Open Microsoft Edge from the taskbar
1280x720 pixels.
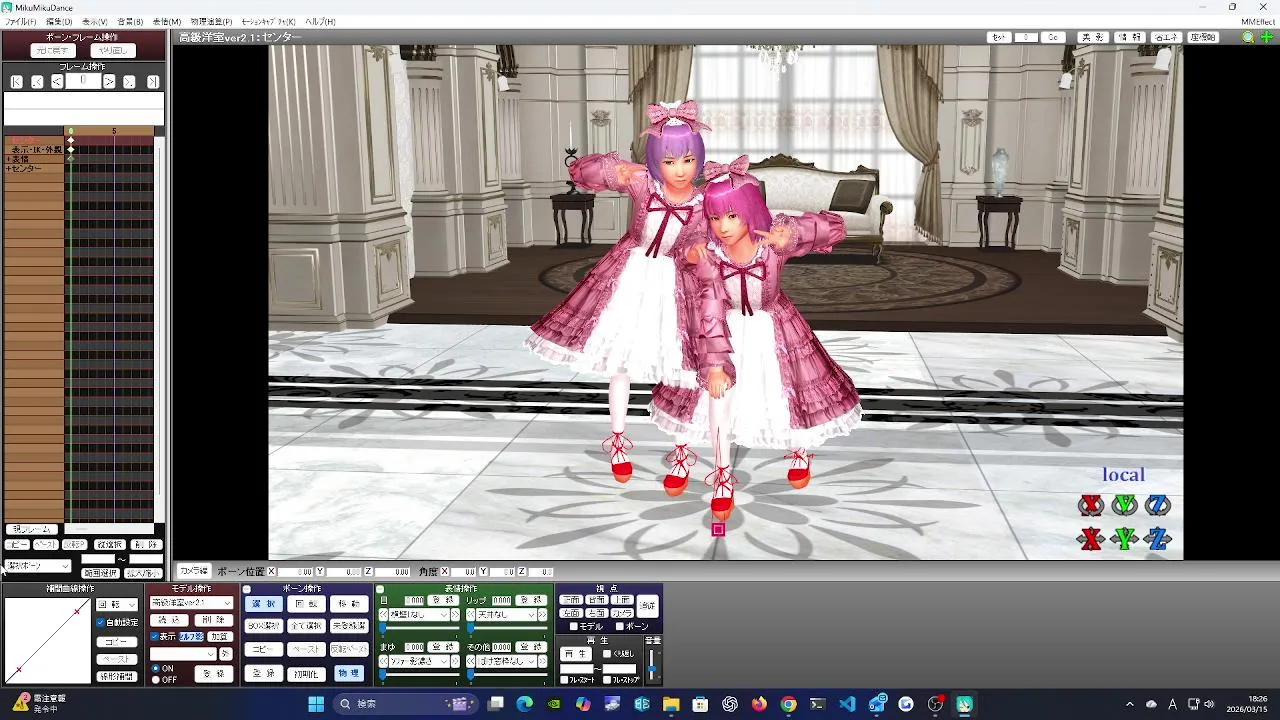coord(525,704)
